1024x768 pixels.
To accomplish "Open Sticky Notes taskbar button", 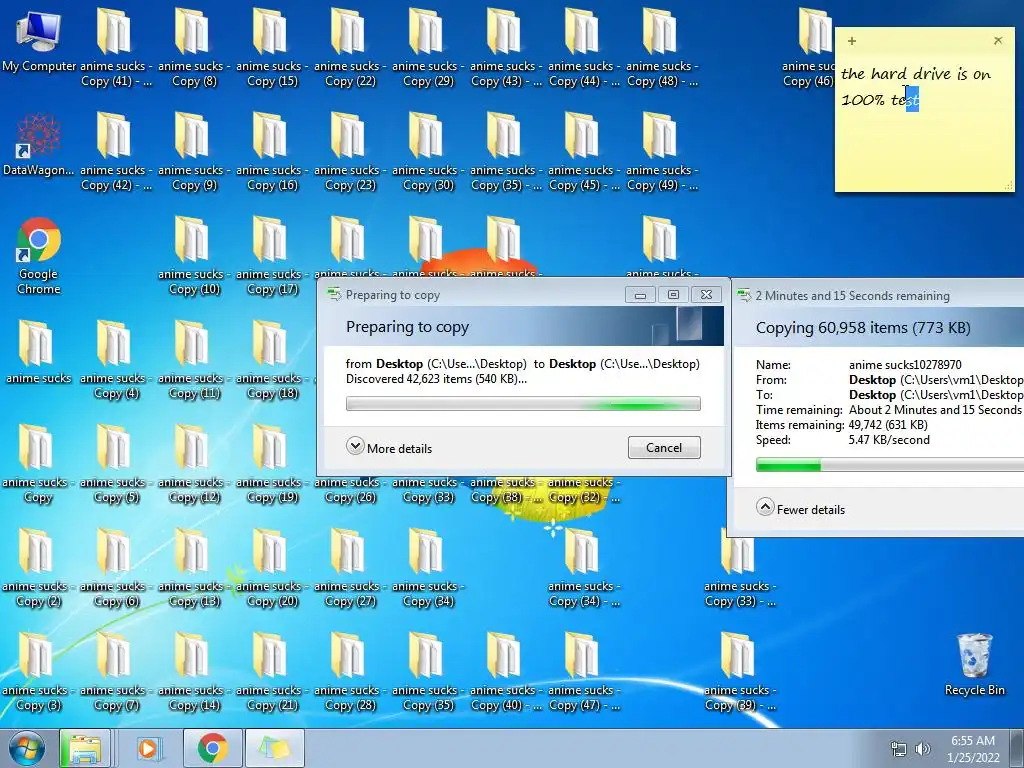I will (x=275, y=748).
